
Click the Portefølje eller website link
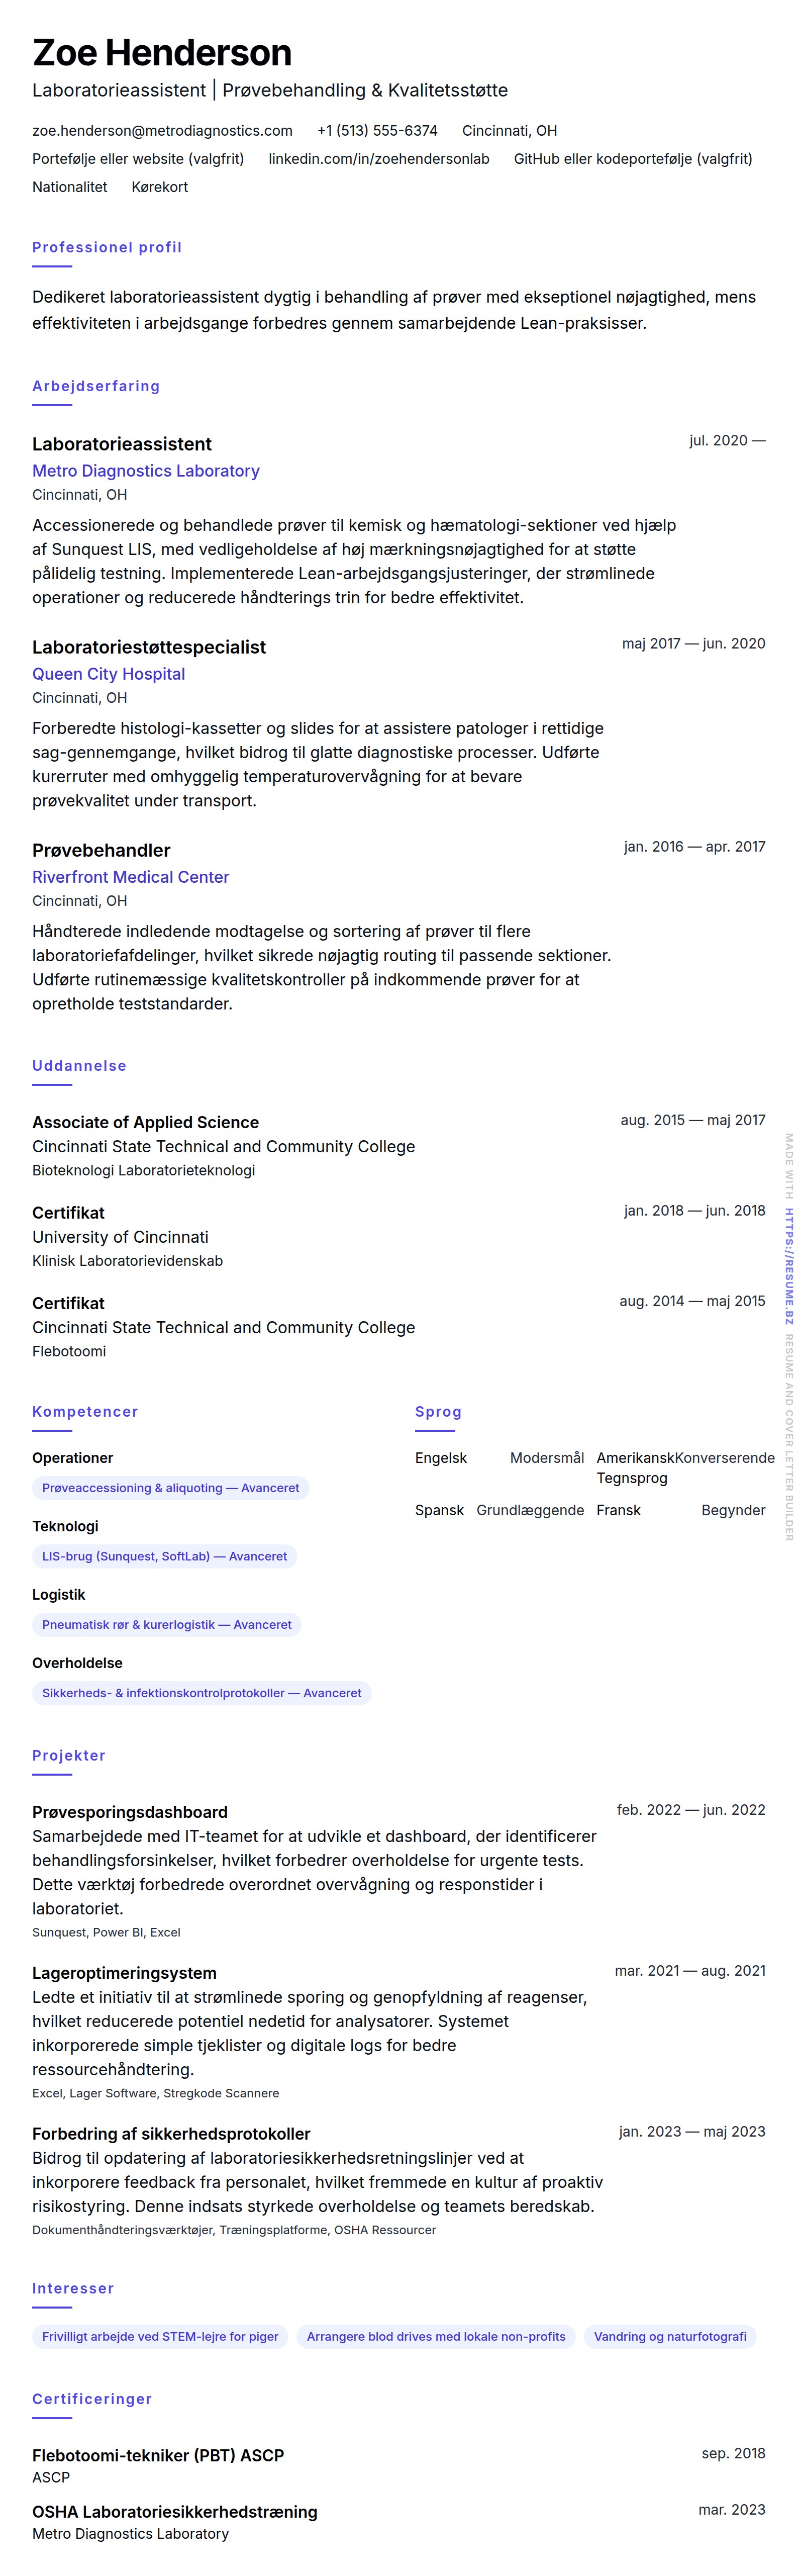tap(138, 159)
